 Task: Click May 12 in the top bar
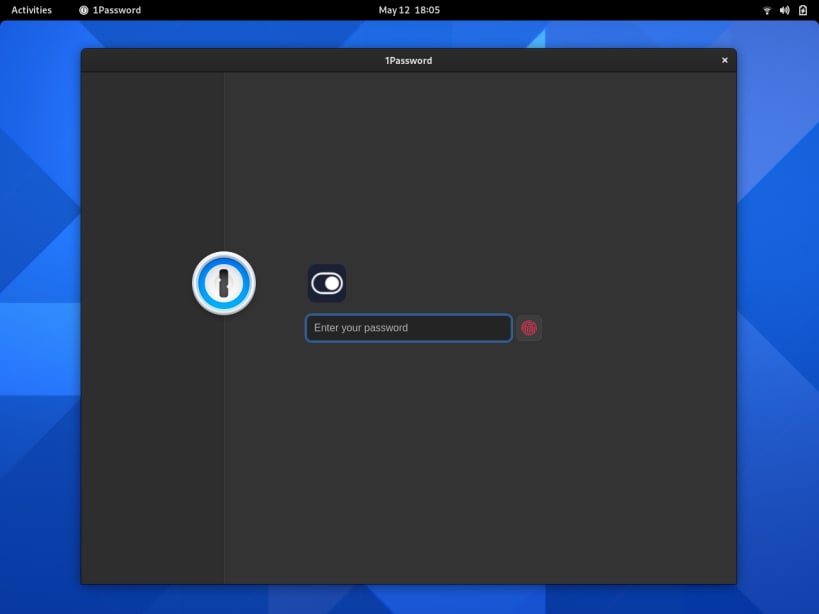[x=391, y=10]
